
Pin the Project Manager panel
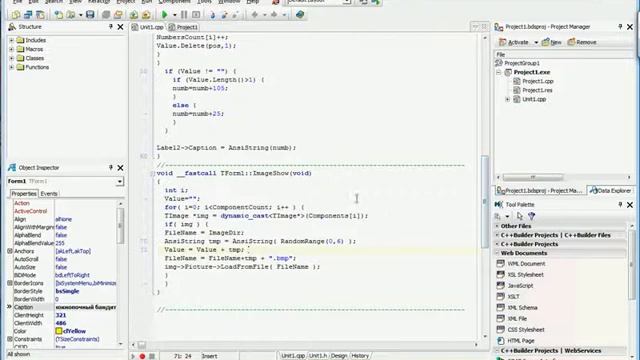coord(620,27)
